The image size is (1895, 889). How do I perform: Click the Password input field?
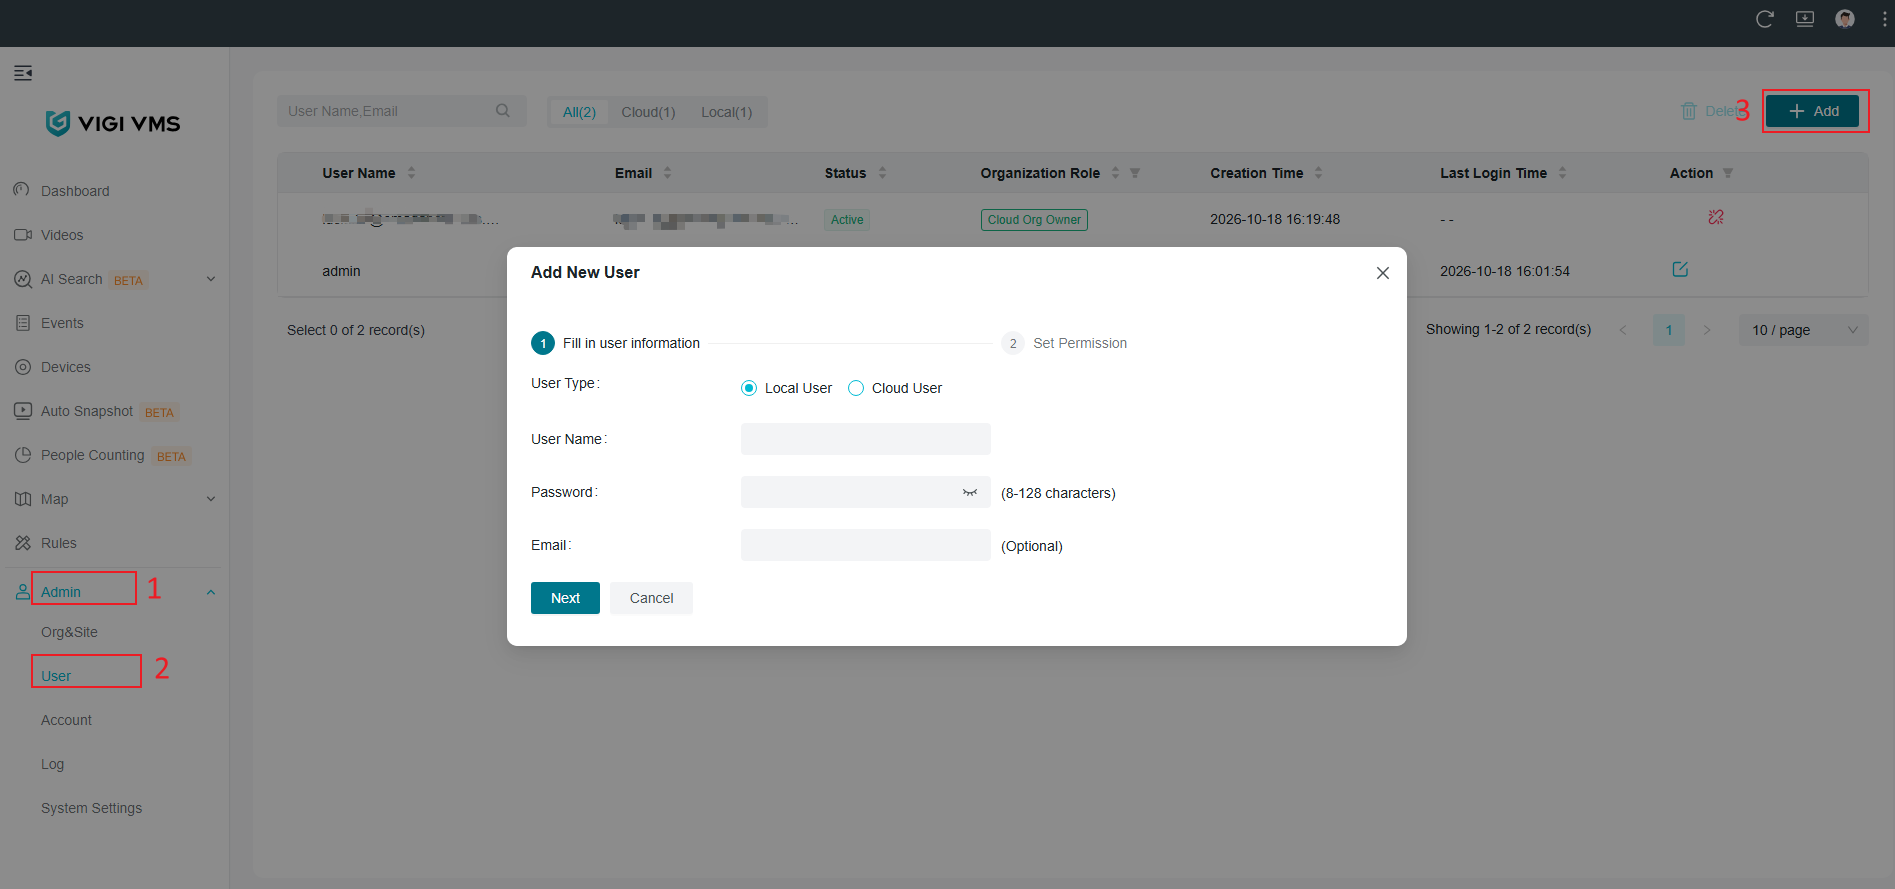866,492
